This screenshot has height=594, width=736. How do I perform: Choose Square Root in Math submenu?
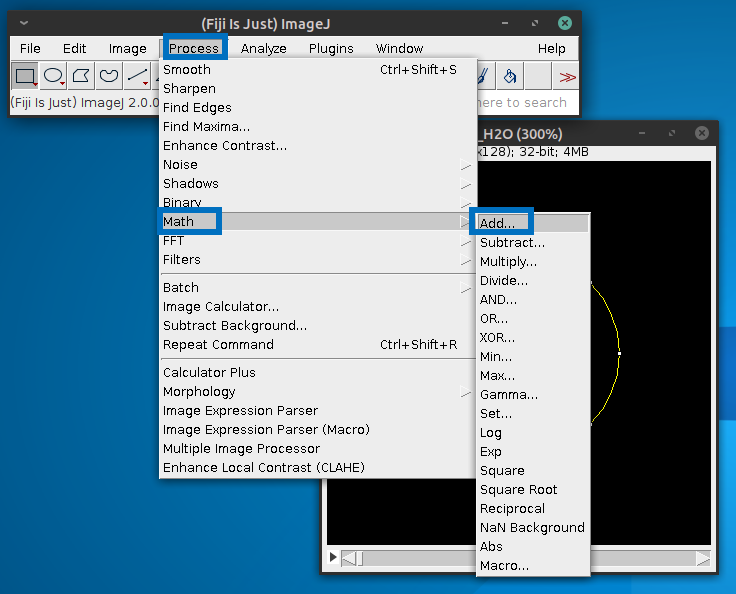click(x=533, y=490)
